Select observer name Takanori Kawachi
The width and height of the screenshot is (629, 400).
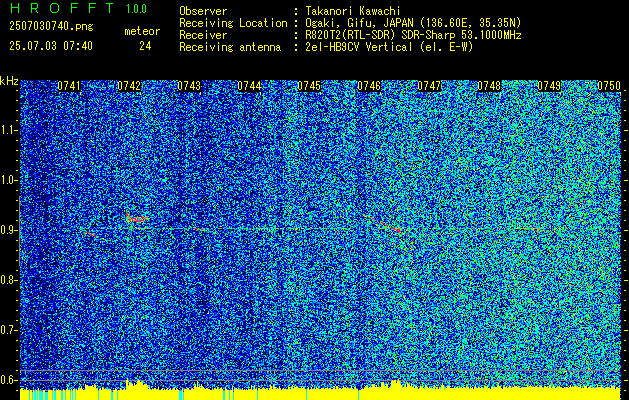(x=352, y=11)
